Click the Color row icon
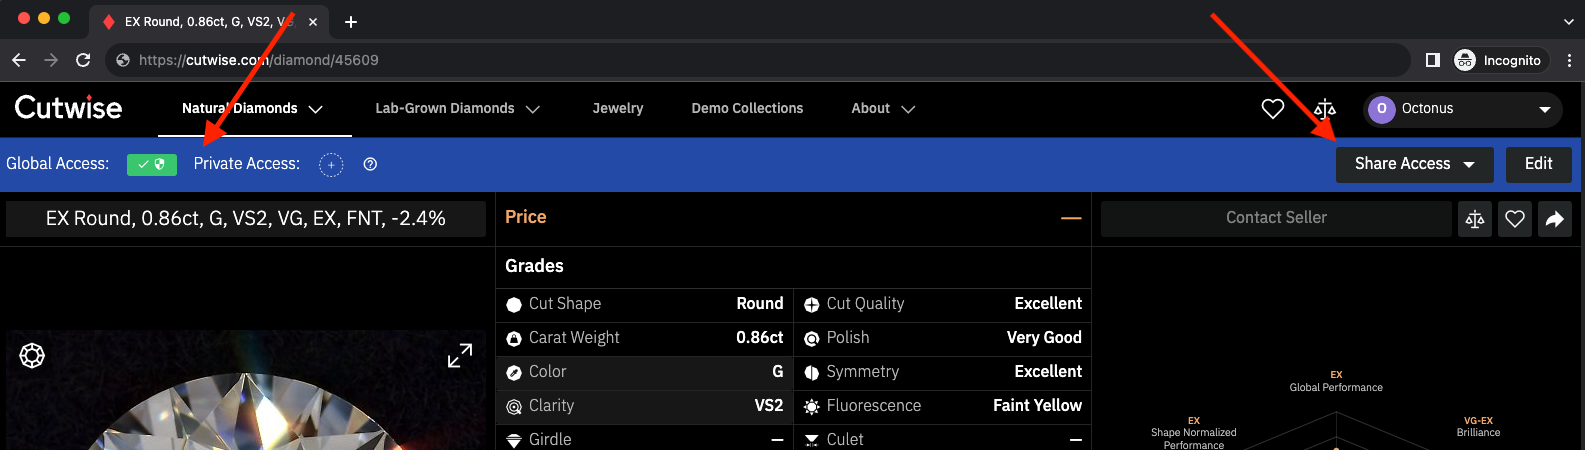Image resolution: width=1585 pixels, height=450 pixels. point(514,373)
